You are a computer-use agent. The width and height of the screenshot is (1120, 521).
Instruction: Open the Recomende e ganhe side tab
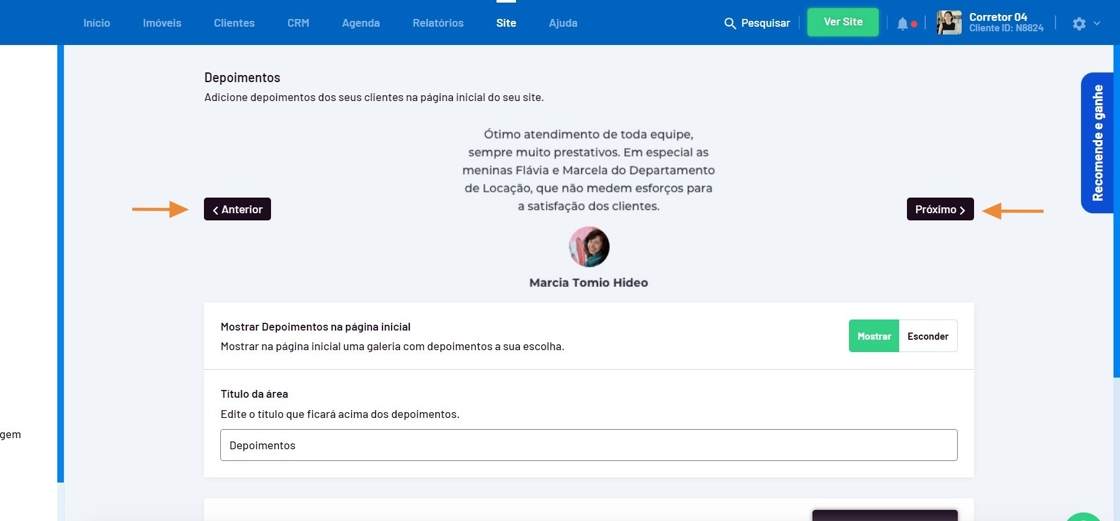[x=1097, y=142]
